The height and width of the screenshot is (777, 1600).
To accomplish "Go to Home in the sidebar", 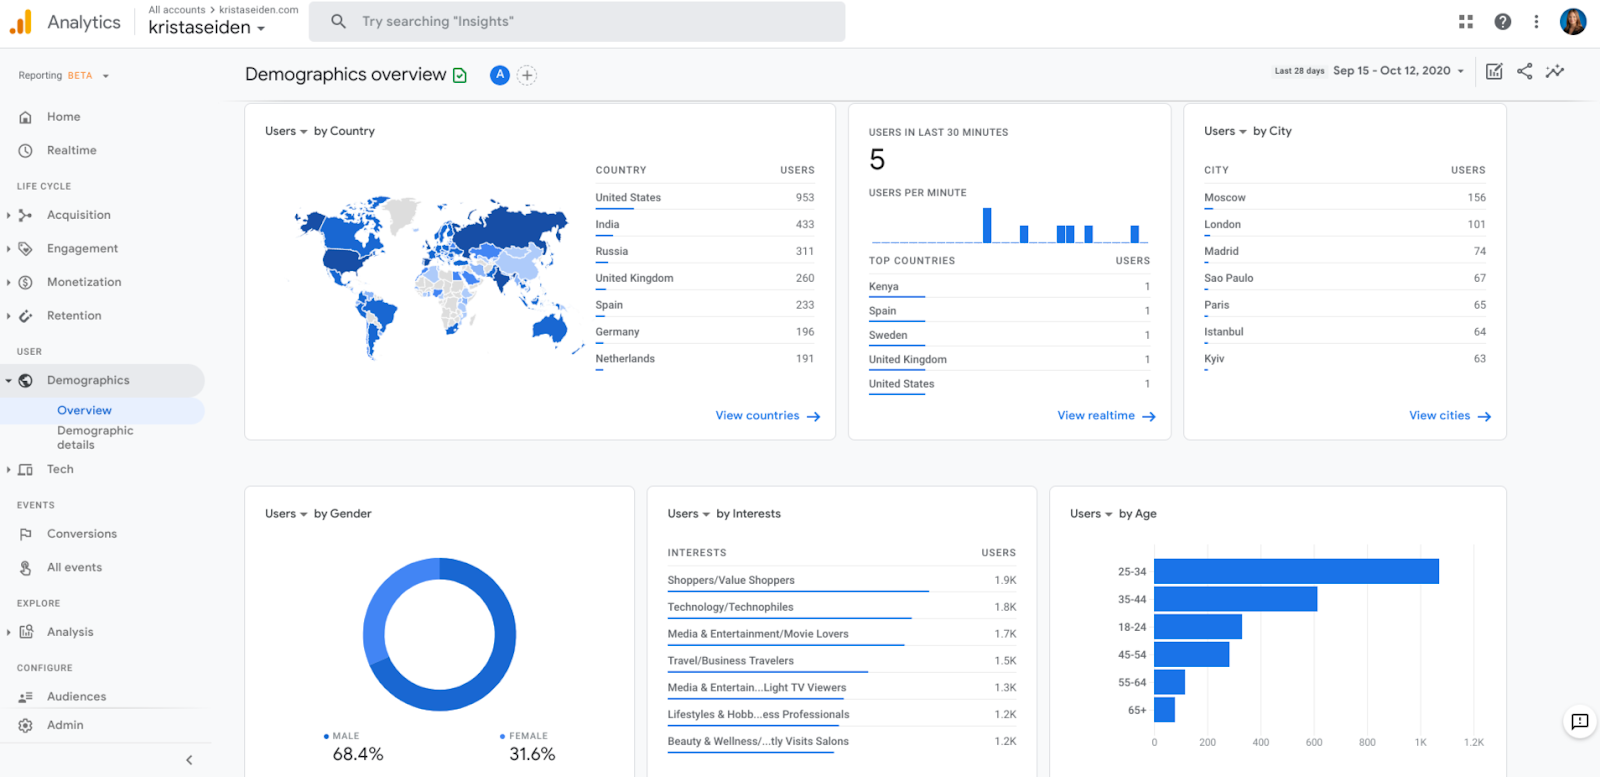I will (x=64, y=117).
